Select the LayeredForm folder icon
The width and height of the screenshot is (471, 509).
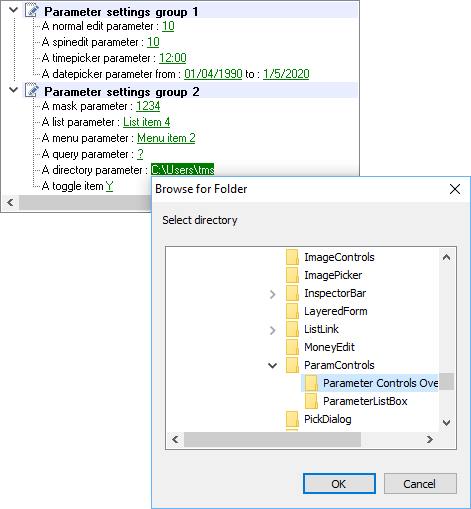(292, 311)
